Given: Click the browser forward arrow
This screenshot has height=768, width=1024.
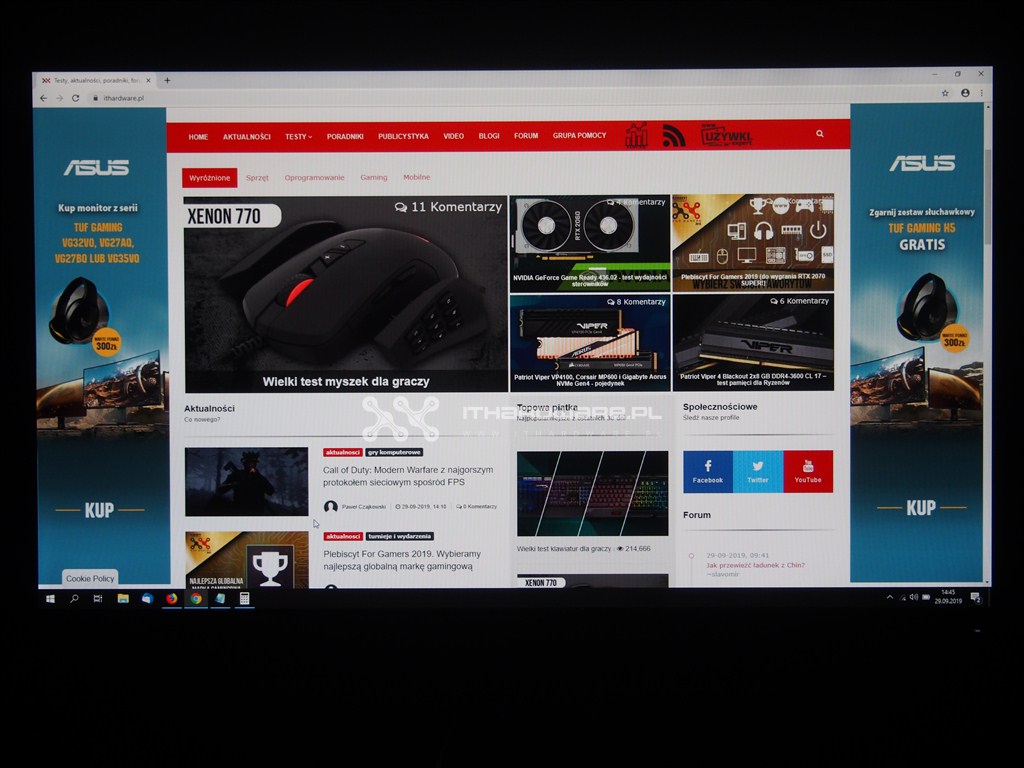Looking at the screenshot, I should pyautogui.click(x=59, y=98).
